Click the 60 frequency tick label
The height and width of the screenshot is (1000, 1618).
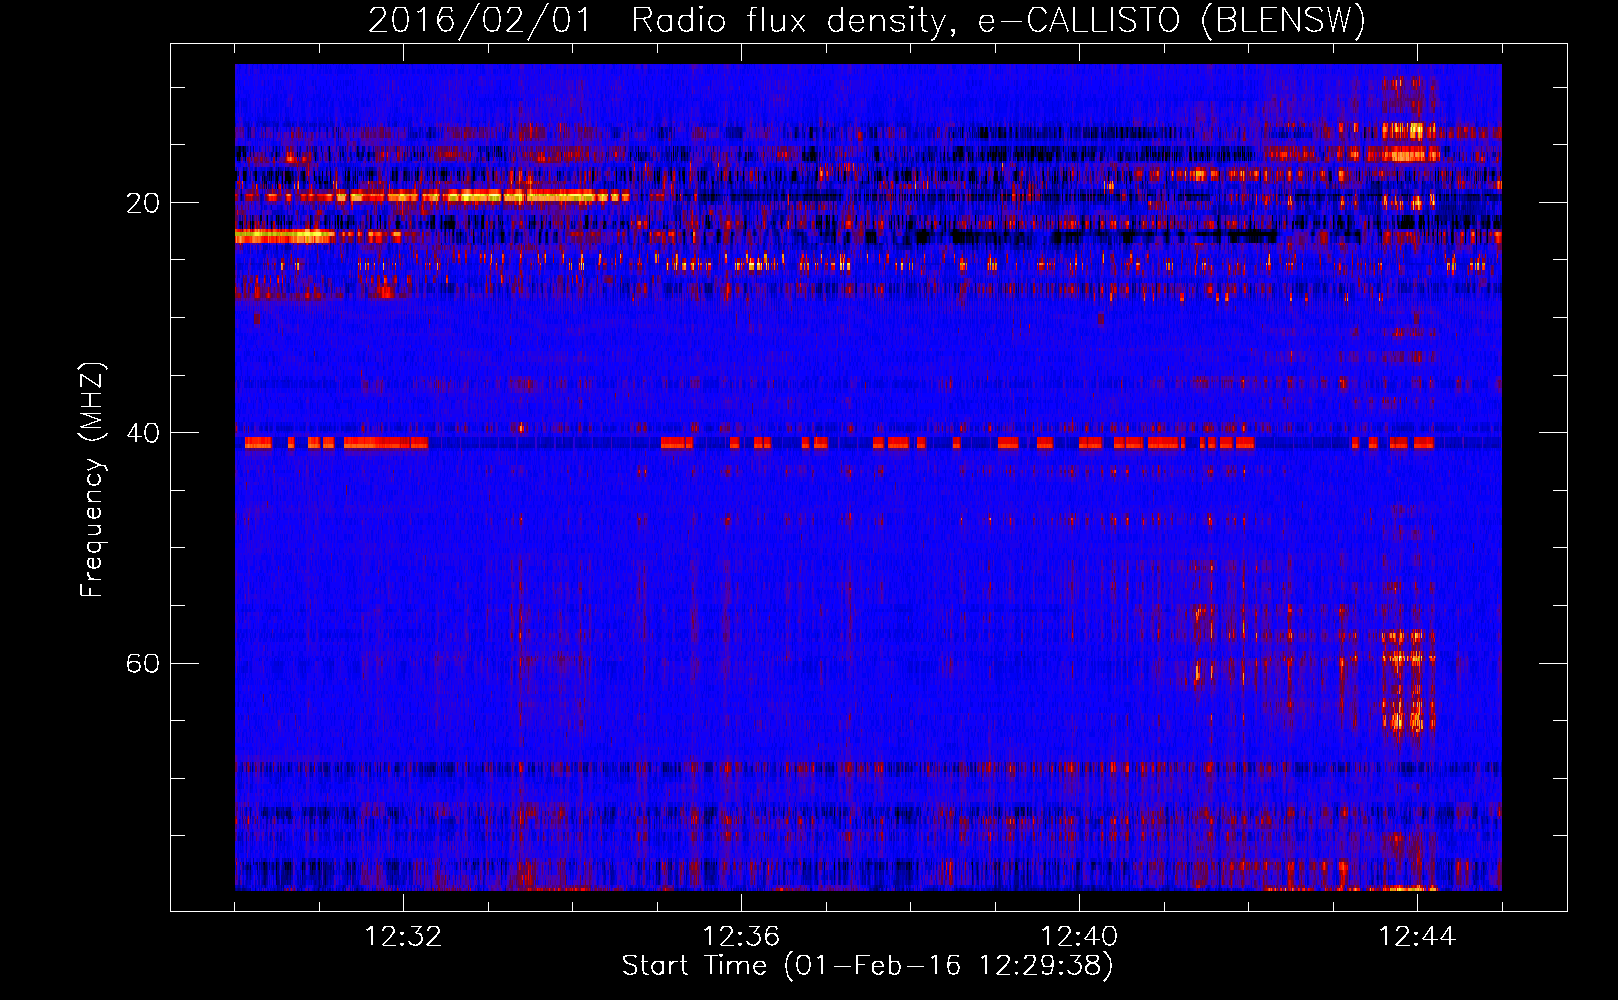pyautogui.click(x=142, y=663)
